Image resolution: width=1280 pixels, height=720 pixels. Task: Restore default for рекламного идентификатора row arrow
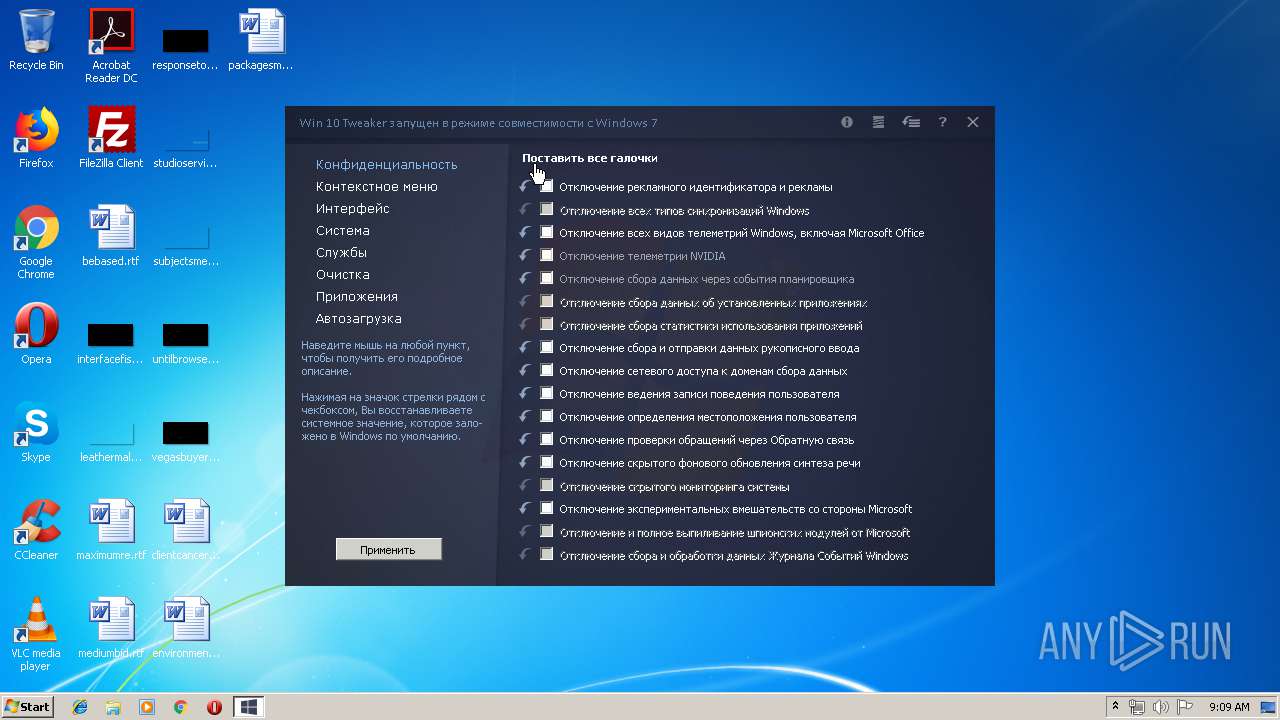[x=525, y=187]
